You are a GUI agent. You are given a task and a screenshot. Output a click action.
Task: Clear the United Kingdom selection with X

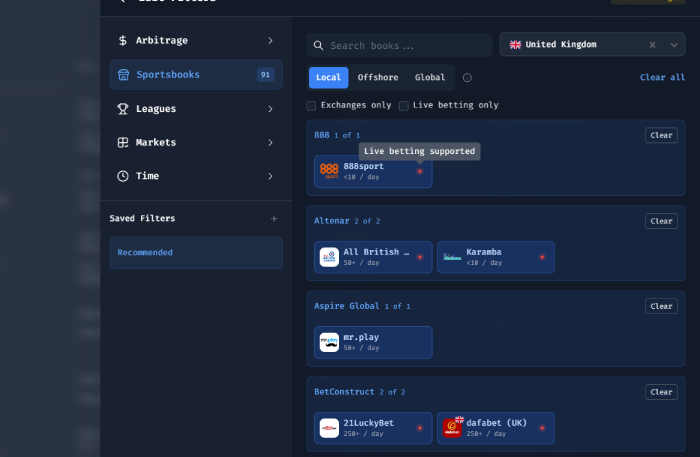(x=652, y=45)
